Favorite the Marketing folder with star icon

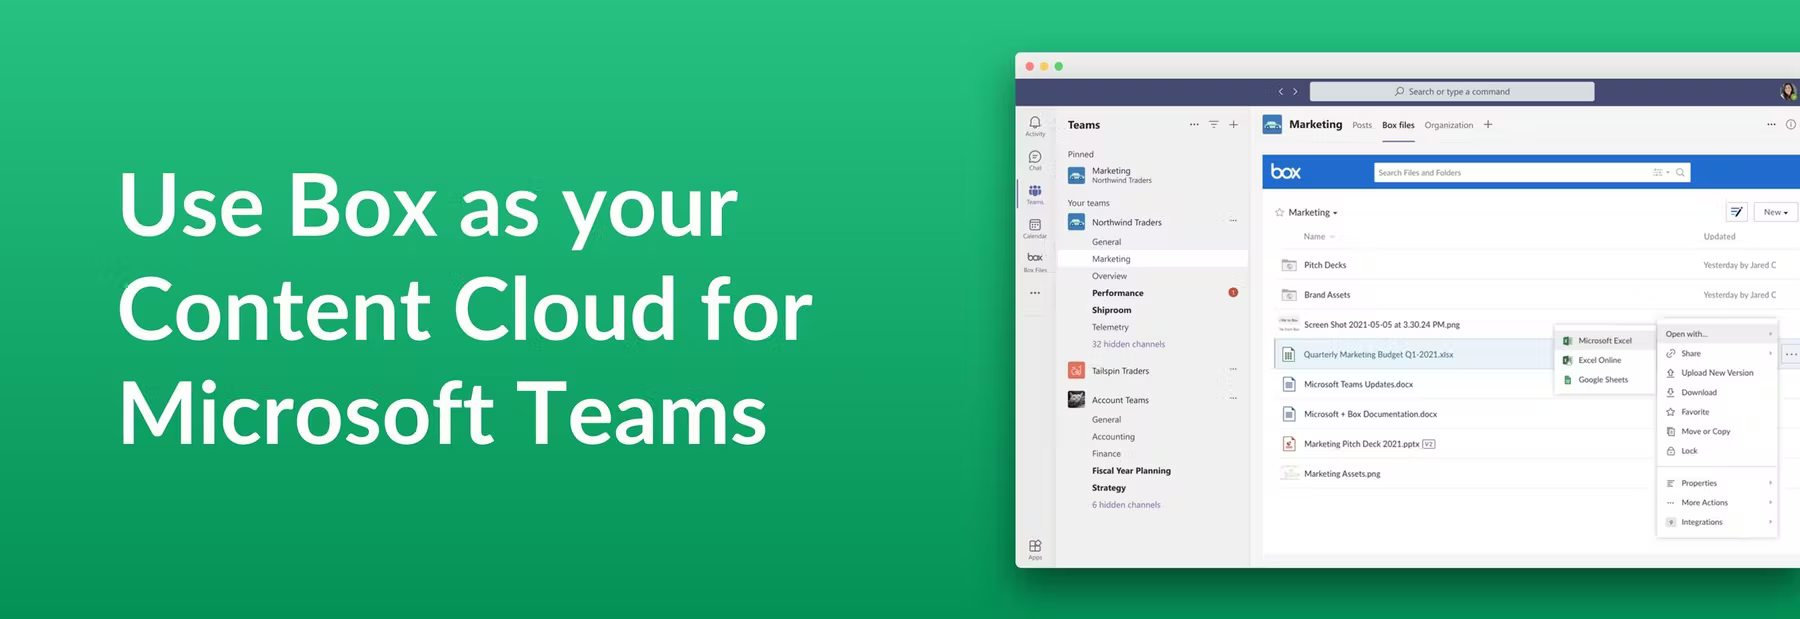click(1279, 212)
